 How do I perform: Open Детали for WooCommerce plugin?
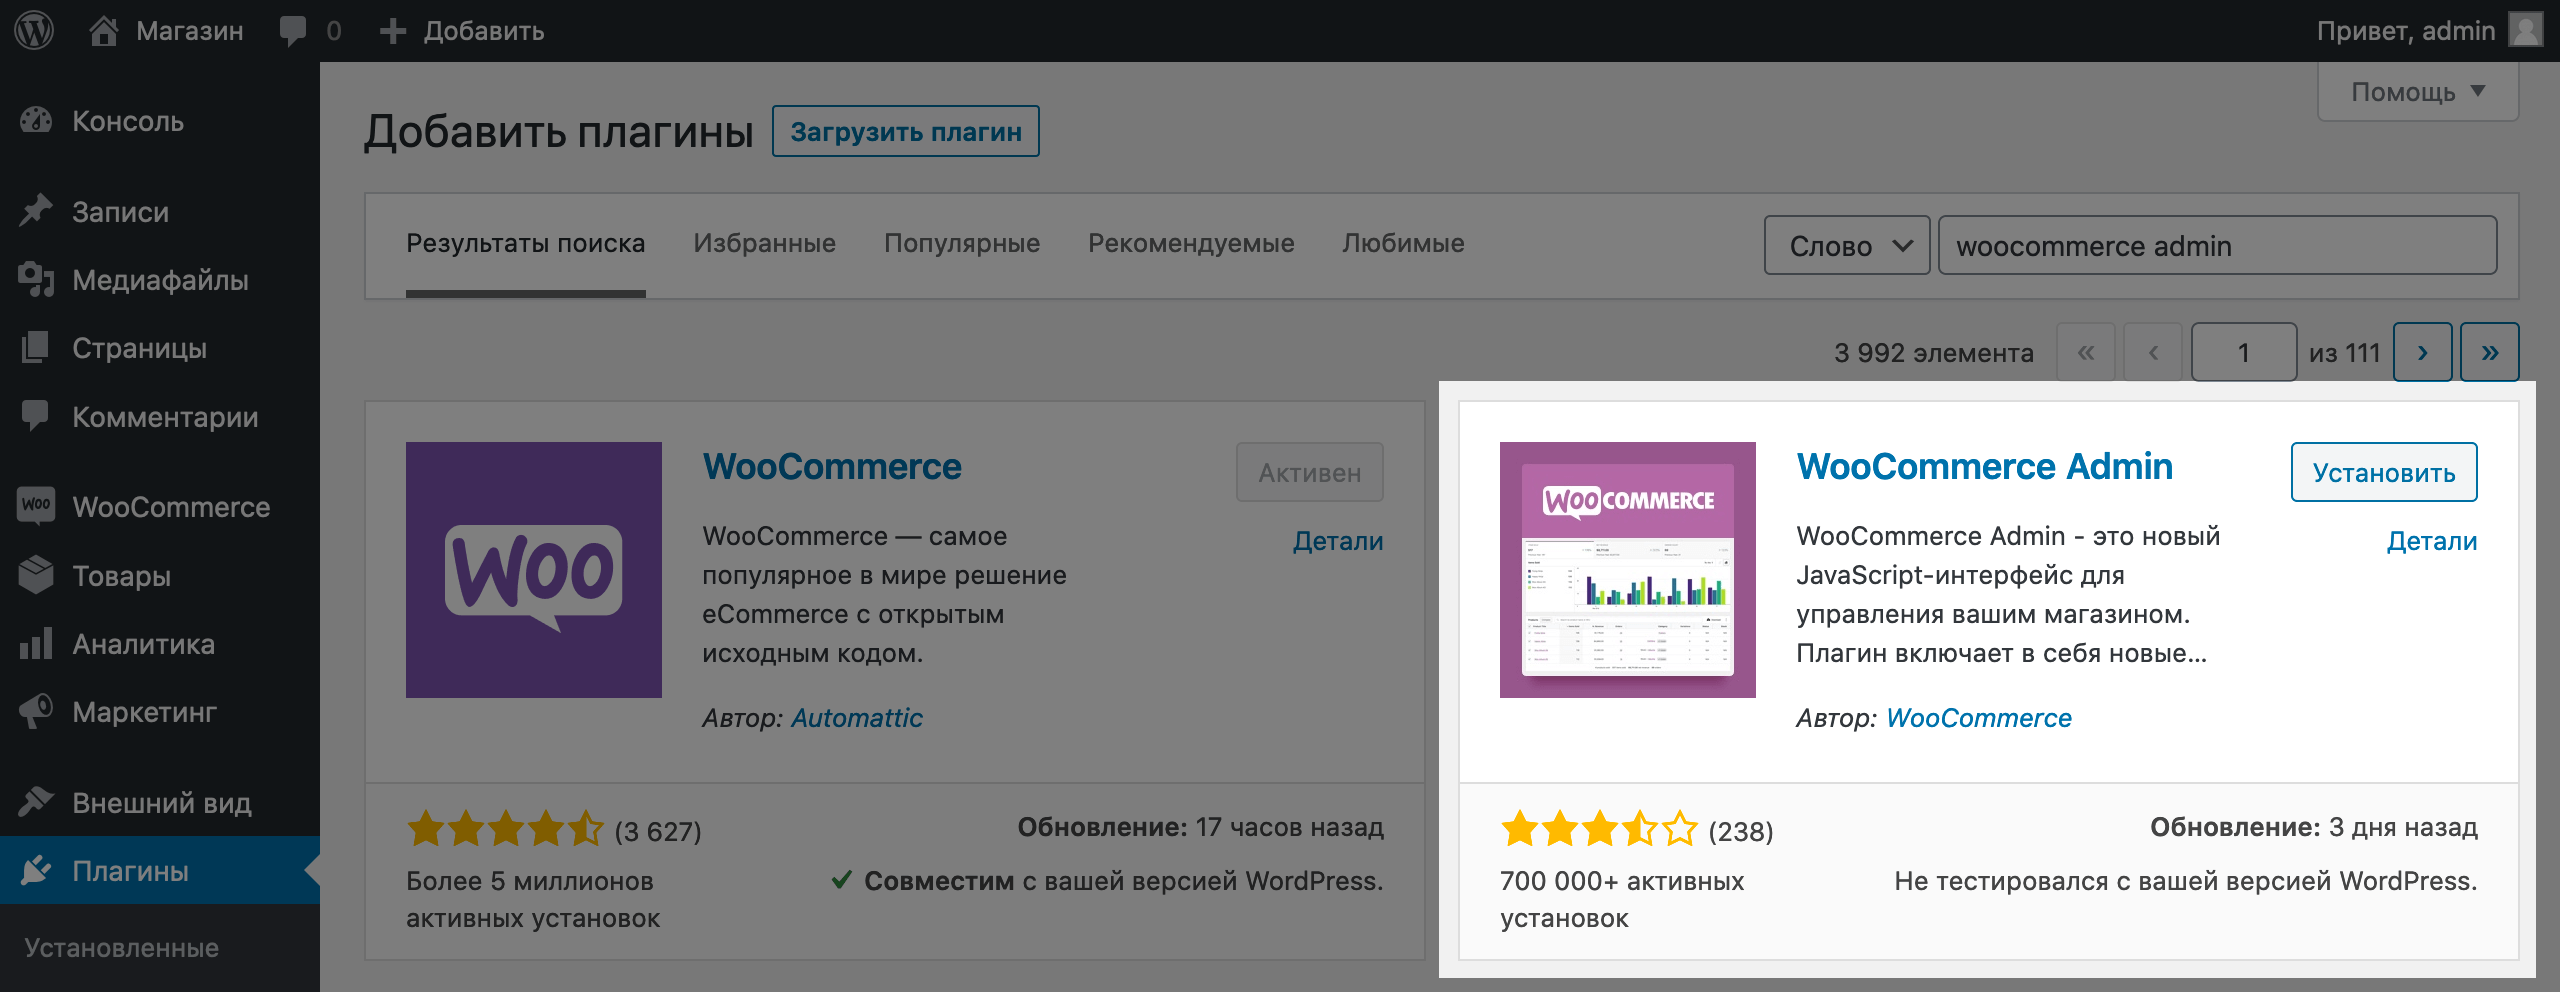point(1338,541)
